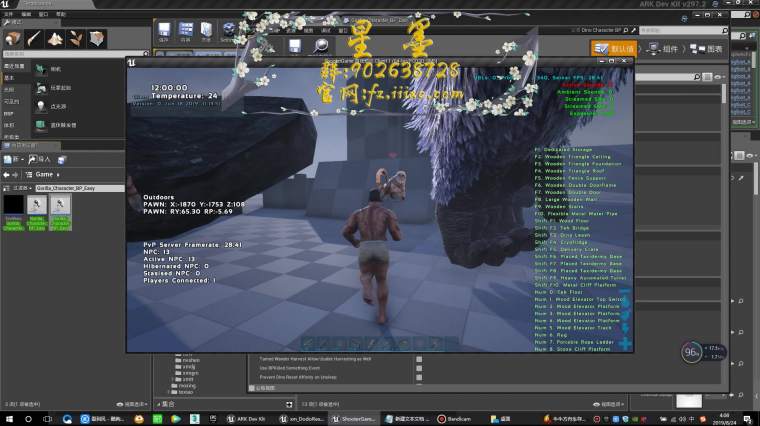Click the point light bulb icon
The width and height of the screenshot is (760, 426).
(x=41, y=106)
